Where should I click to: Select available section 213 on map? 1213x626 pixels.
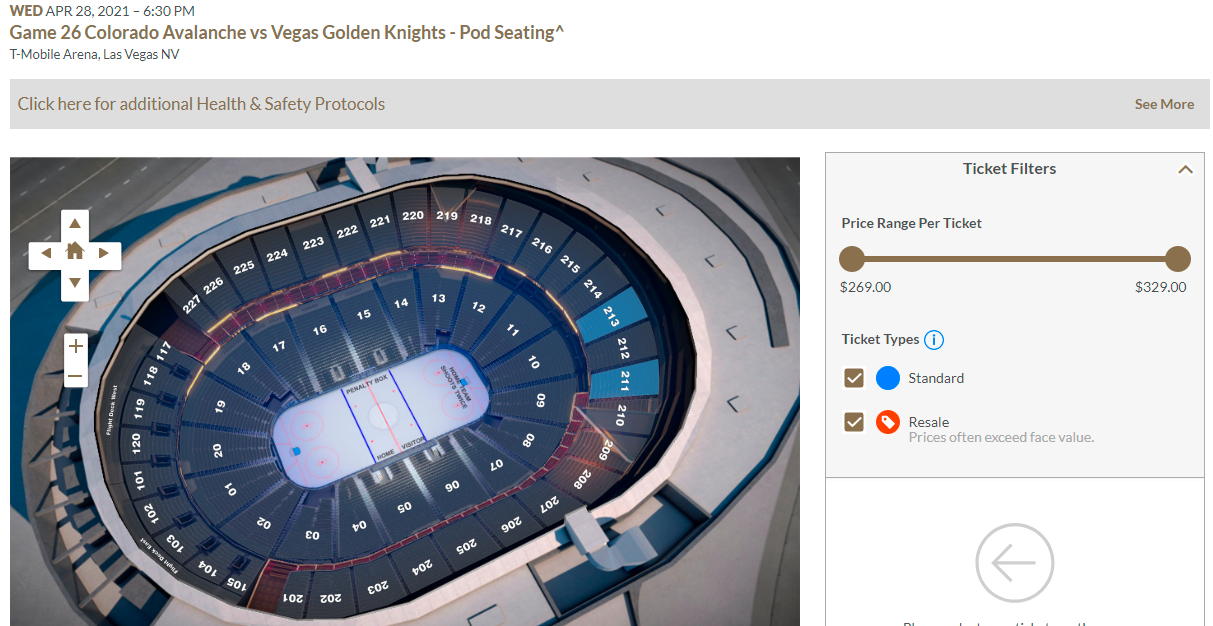coord(612,314)
